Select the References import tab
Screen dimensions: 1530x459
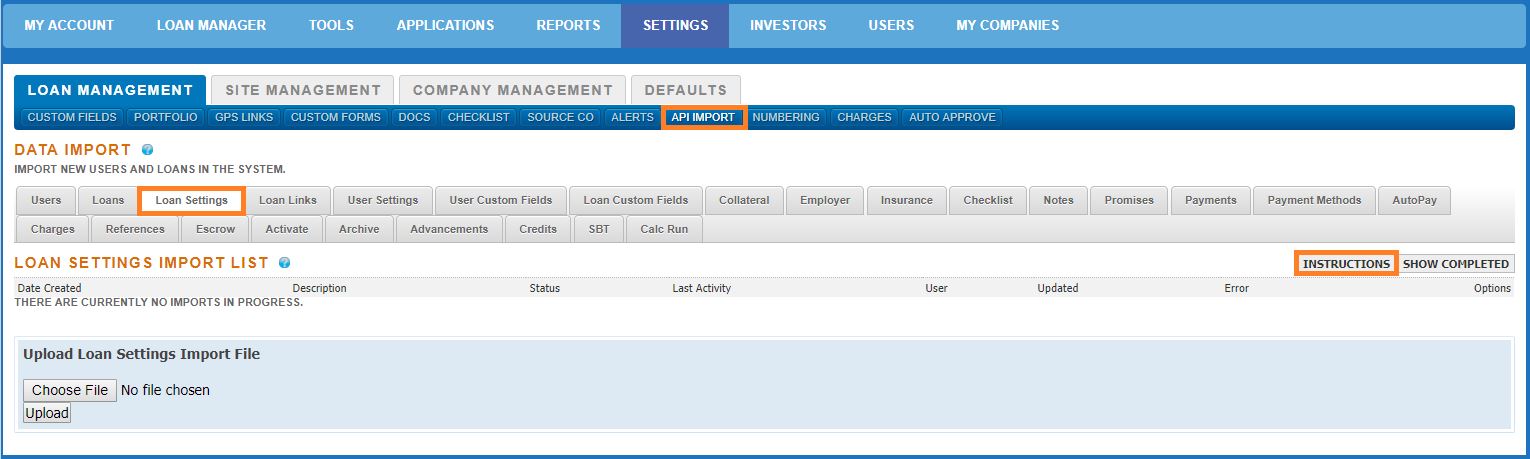click(135, 229)
